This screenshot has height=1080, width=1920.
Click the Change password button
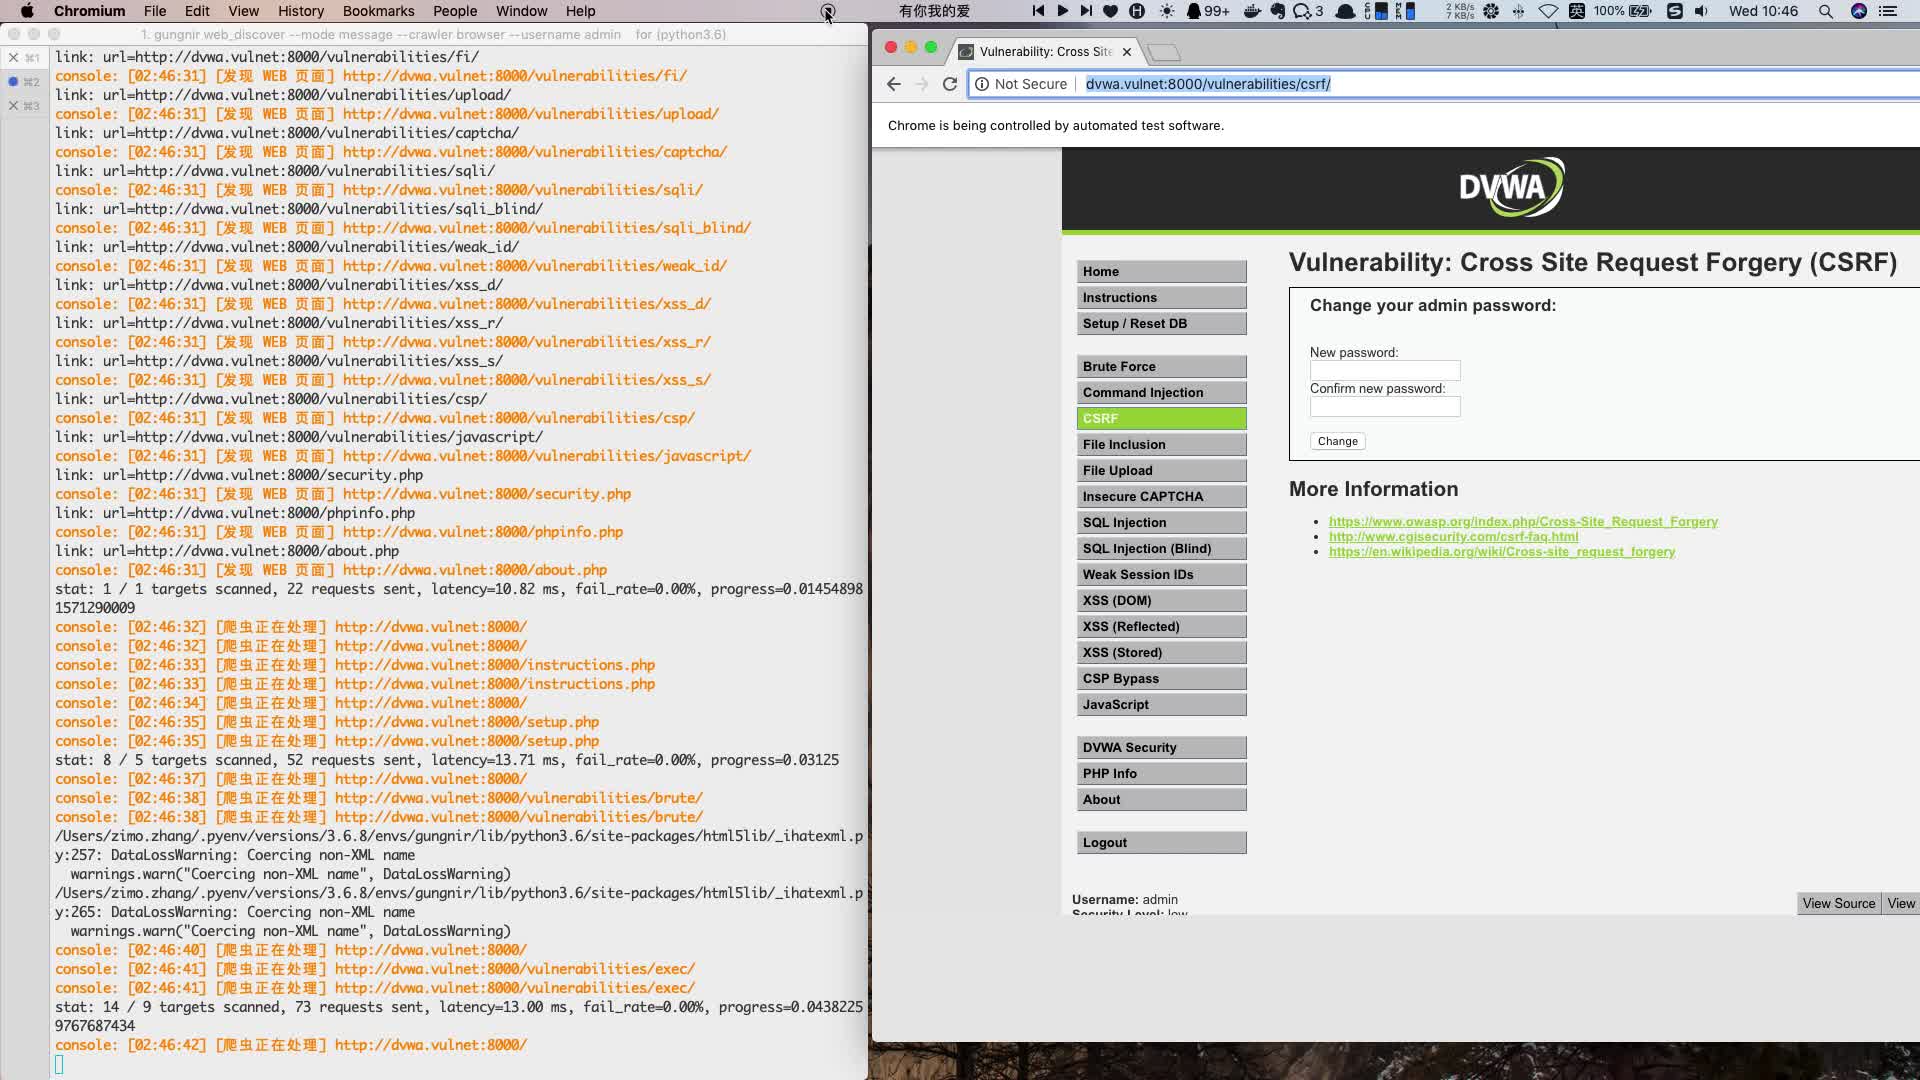point(1337,441)
